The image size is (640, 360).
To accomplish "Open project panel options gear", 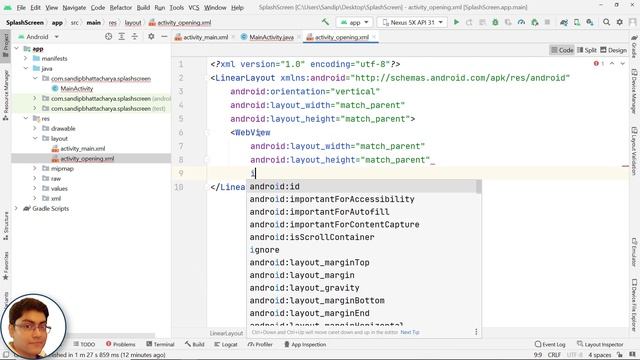I will click(x=151, y=37).
